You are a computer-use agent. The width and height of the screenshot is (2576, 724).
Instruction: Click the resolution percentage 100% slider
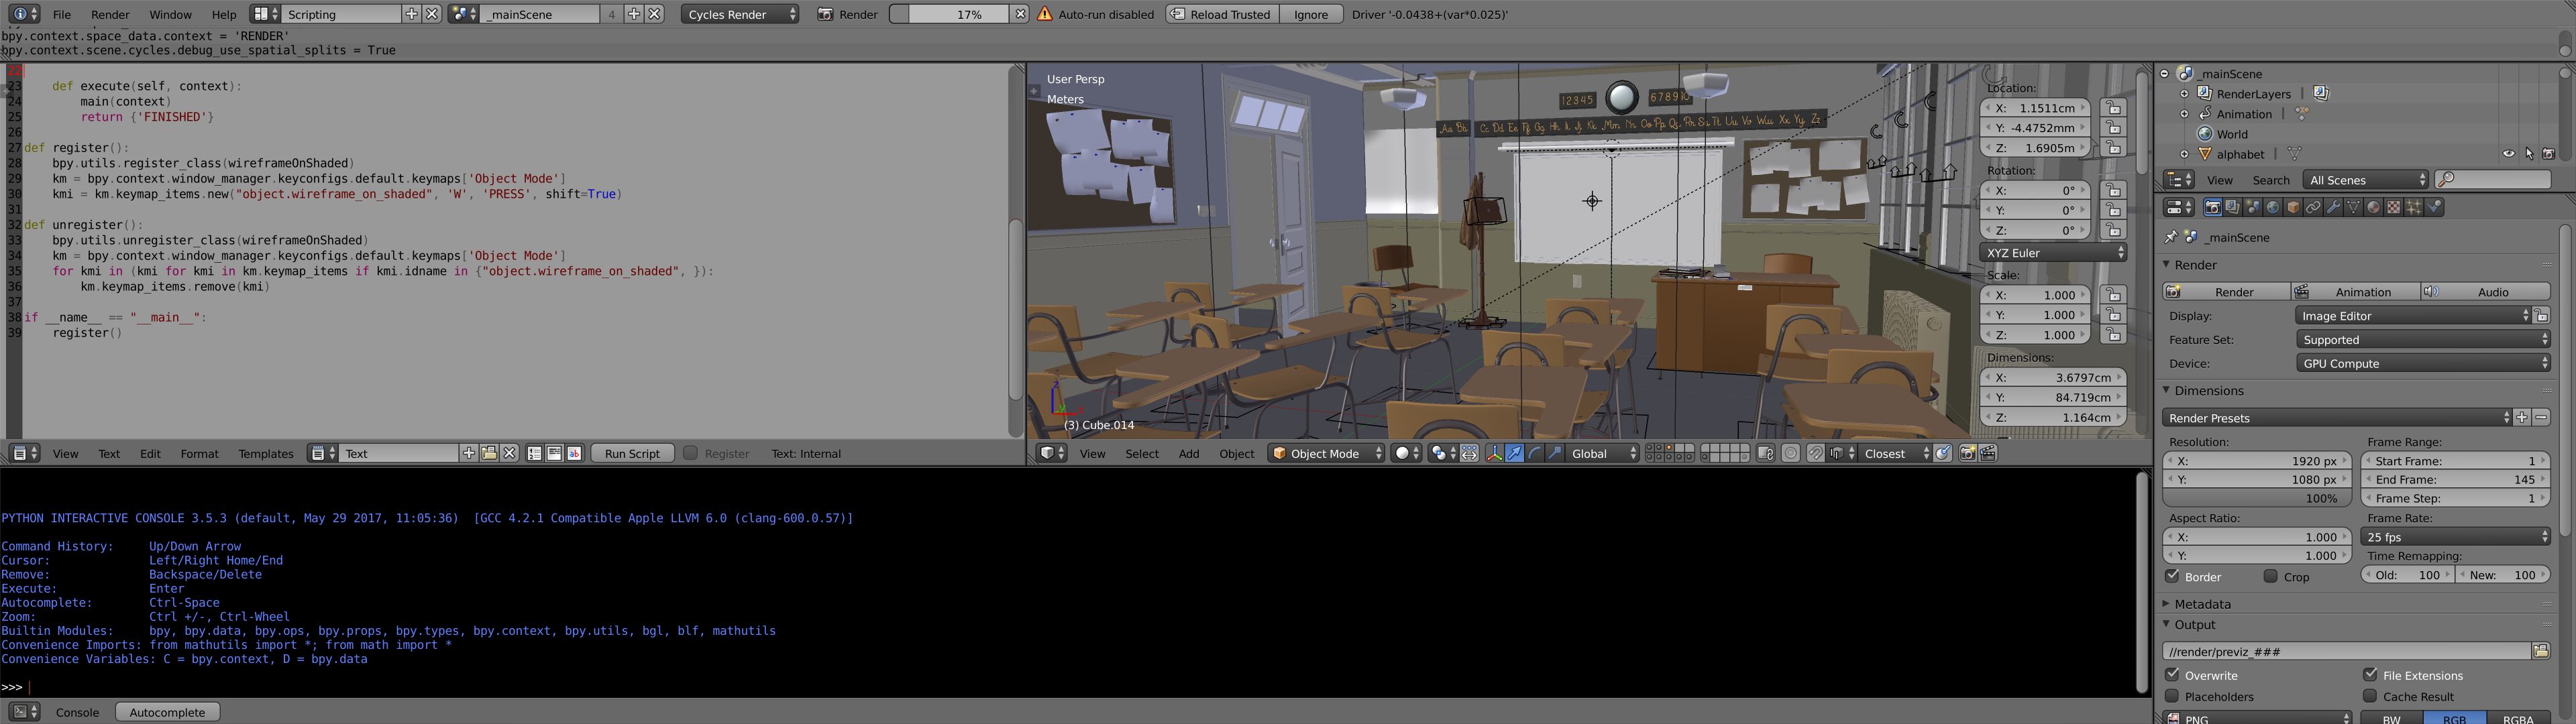coord(2256,498)
